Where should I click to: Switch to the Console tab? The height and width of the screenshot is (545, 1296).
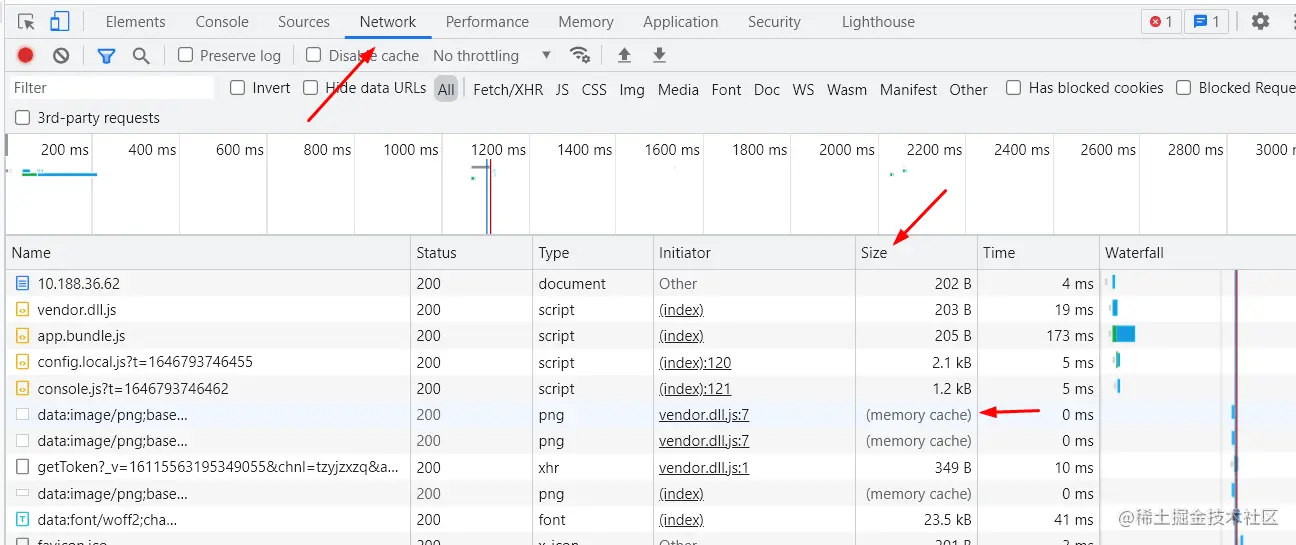coord(222,22)
